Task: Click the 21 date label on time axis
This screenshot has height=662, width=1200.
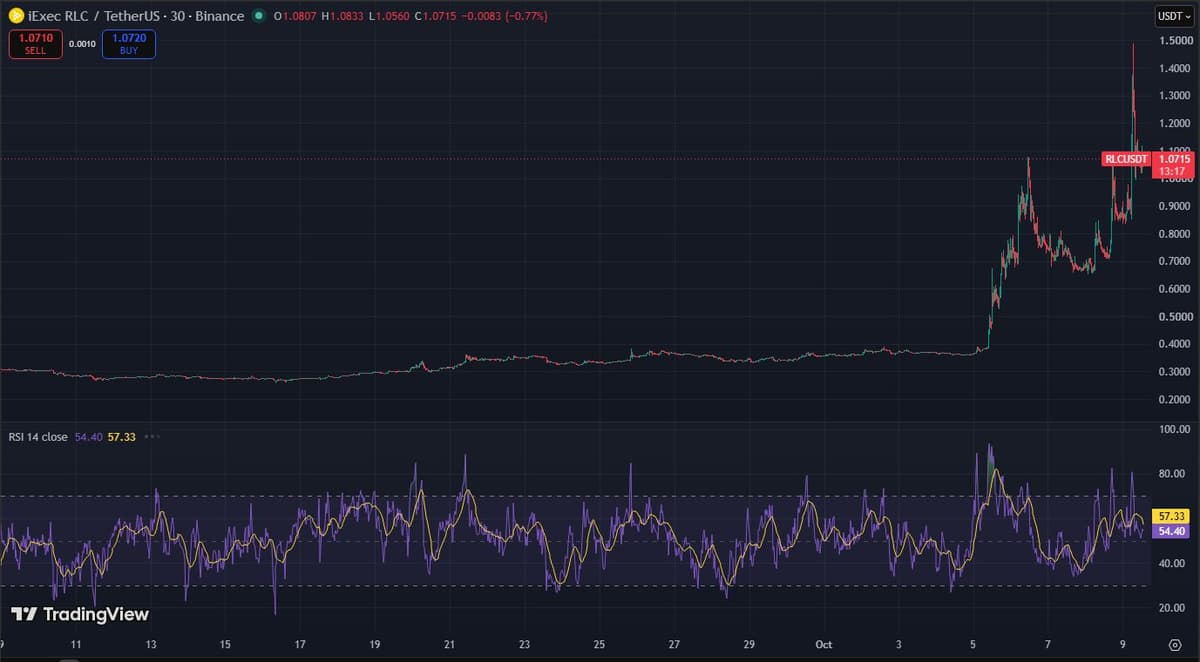Action: [x=450, y=644]
